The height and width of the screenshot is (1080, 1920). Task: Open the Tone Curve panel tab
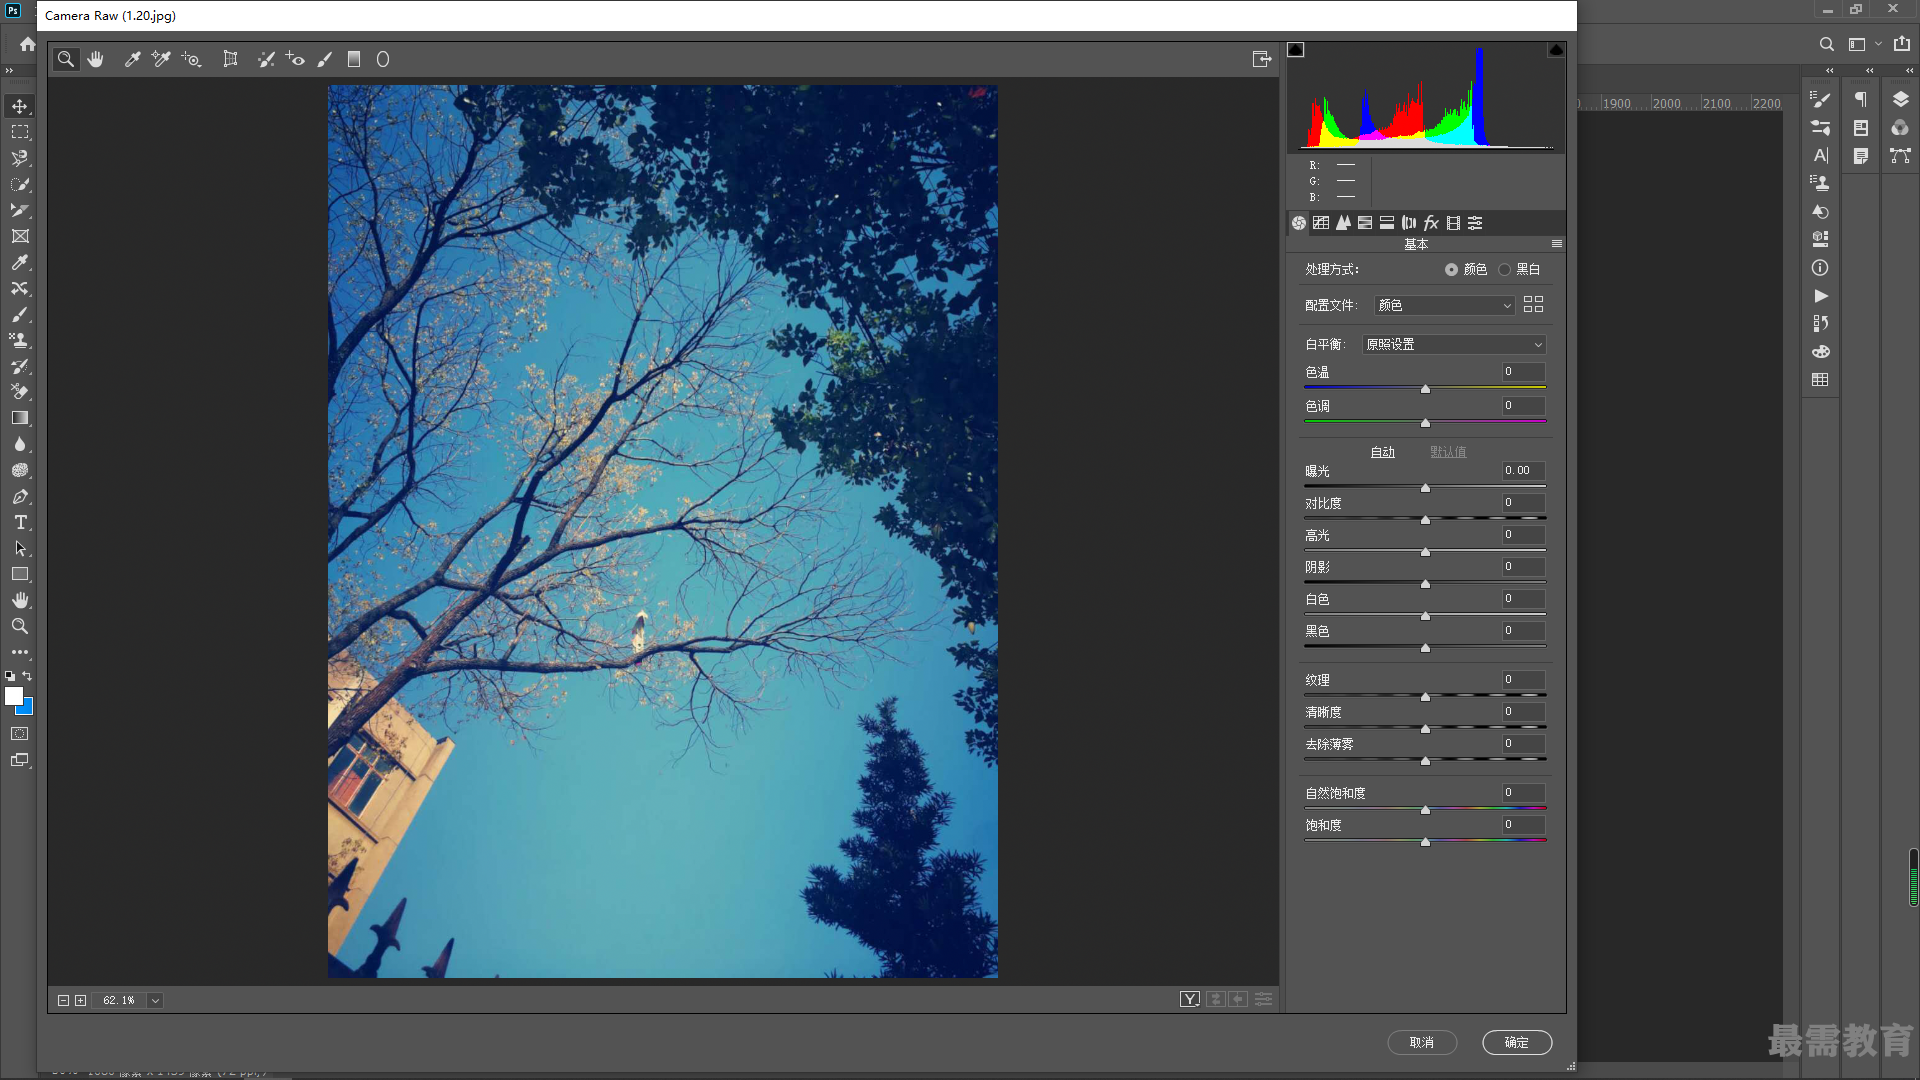[x=1321, y=223]
